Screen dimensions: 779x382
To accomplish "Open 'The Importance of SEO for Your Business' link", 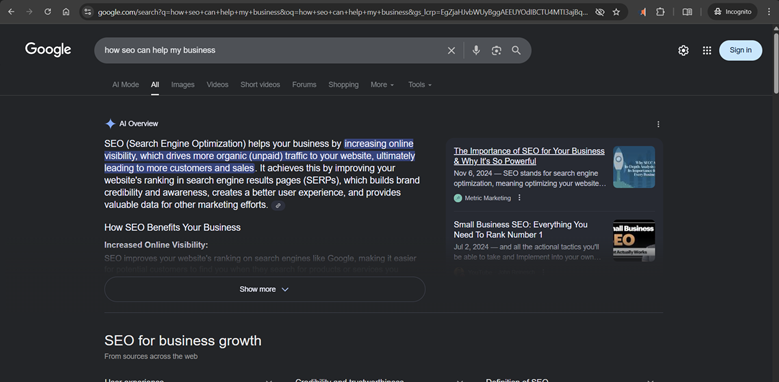I will click(x=529, y=156).
